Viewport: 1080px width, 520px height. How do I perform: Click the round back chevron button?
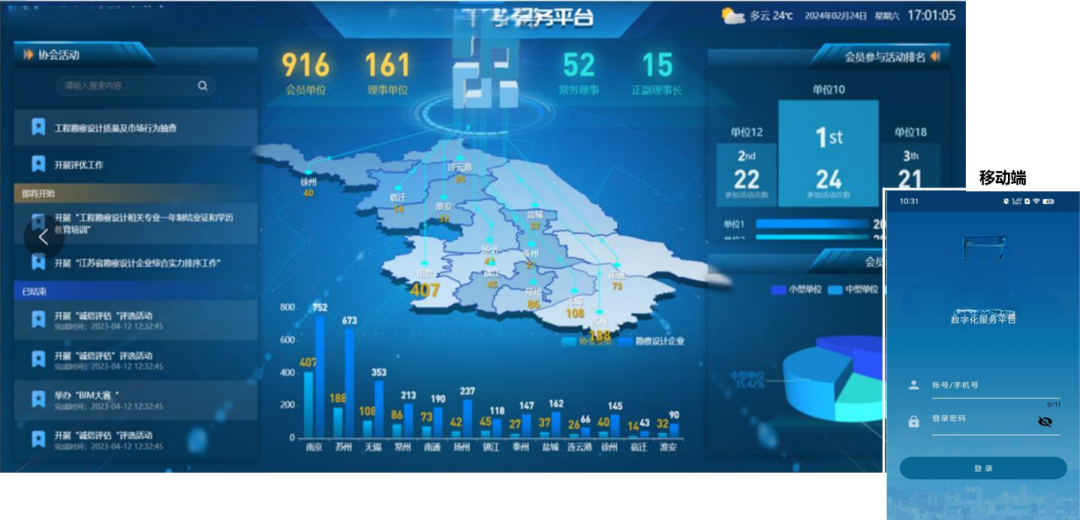pyautogui.click(x=44, y=238)
